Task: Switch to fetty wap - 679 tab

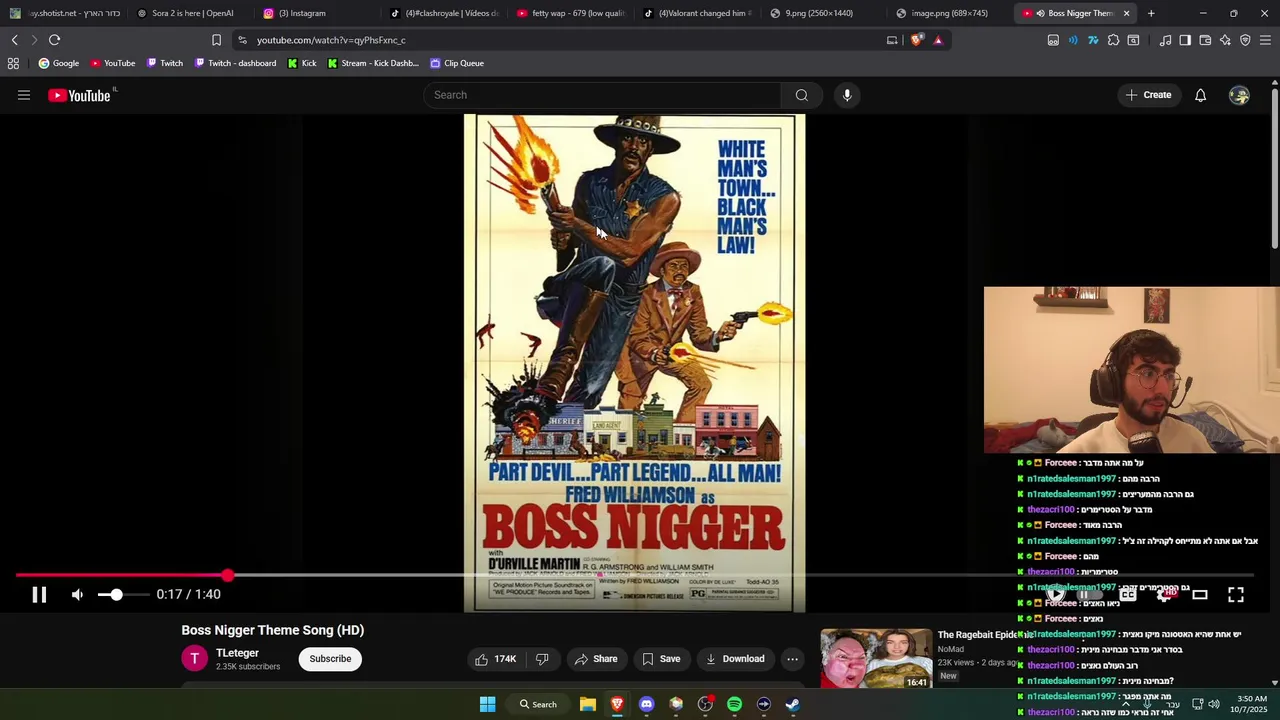Action: pos(572,13)
